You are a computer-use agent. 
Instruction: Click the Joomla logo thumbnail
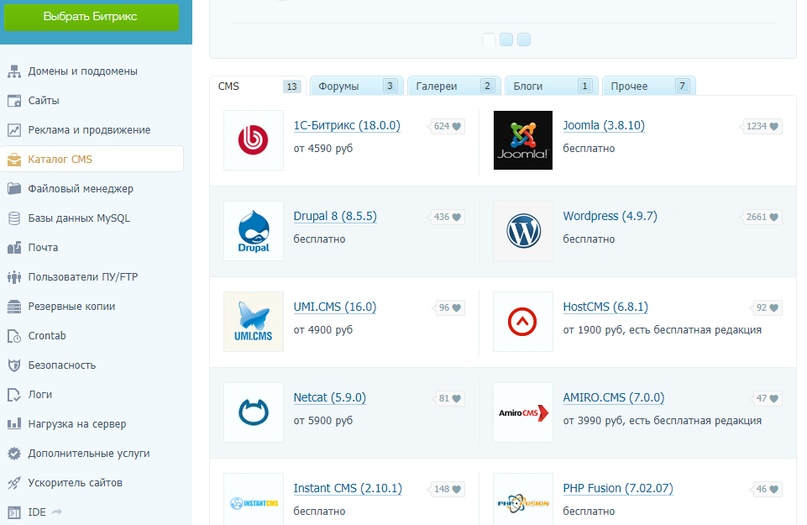[523, 140]
